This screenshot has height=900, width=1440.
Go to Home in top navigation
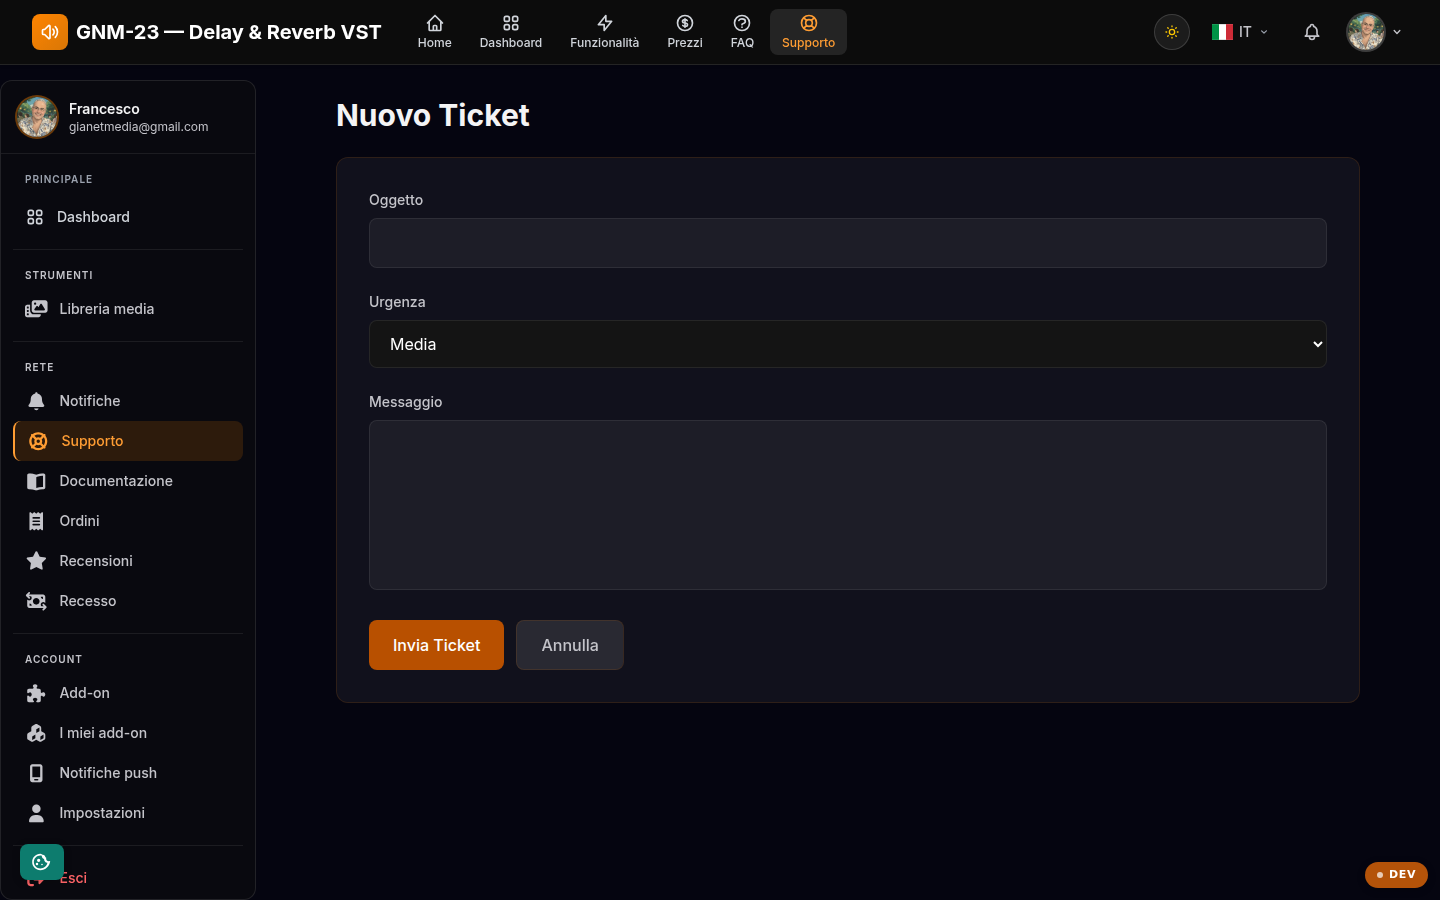tap(434, 32)
